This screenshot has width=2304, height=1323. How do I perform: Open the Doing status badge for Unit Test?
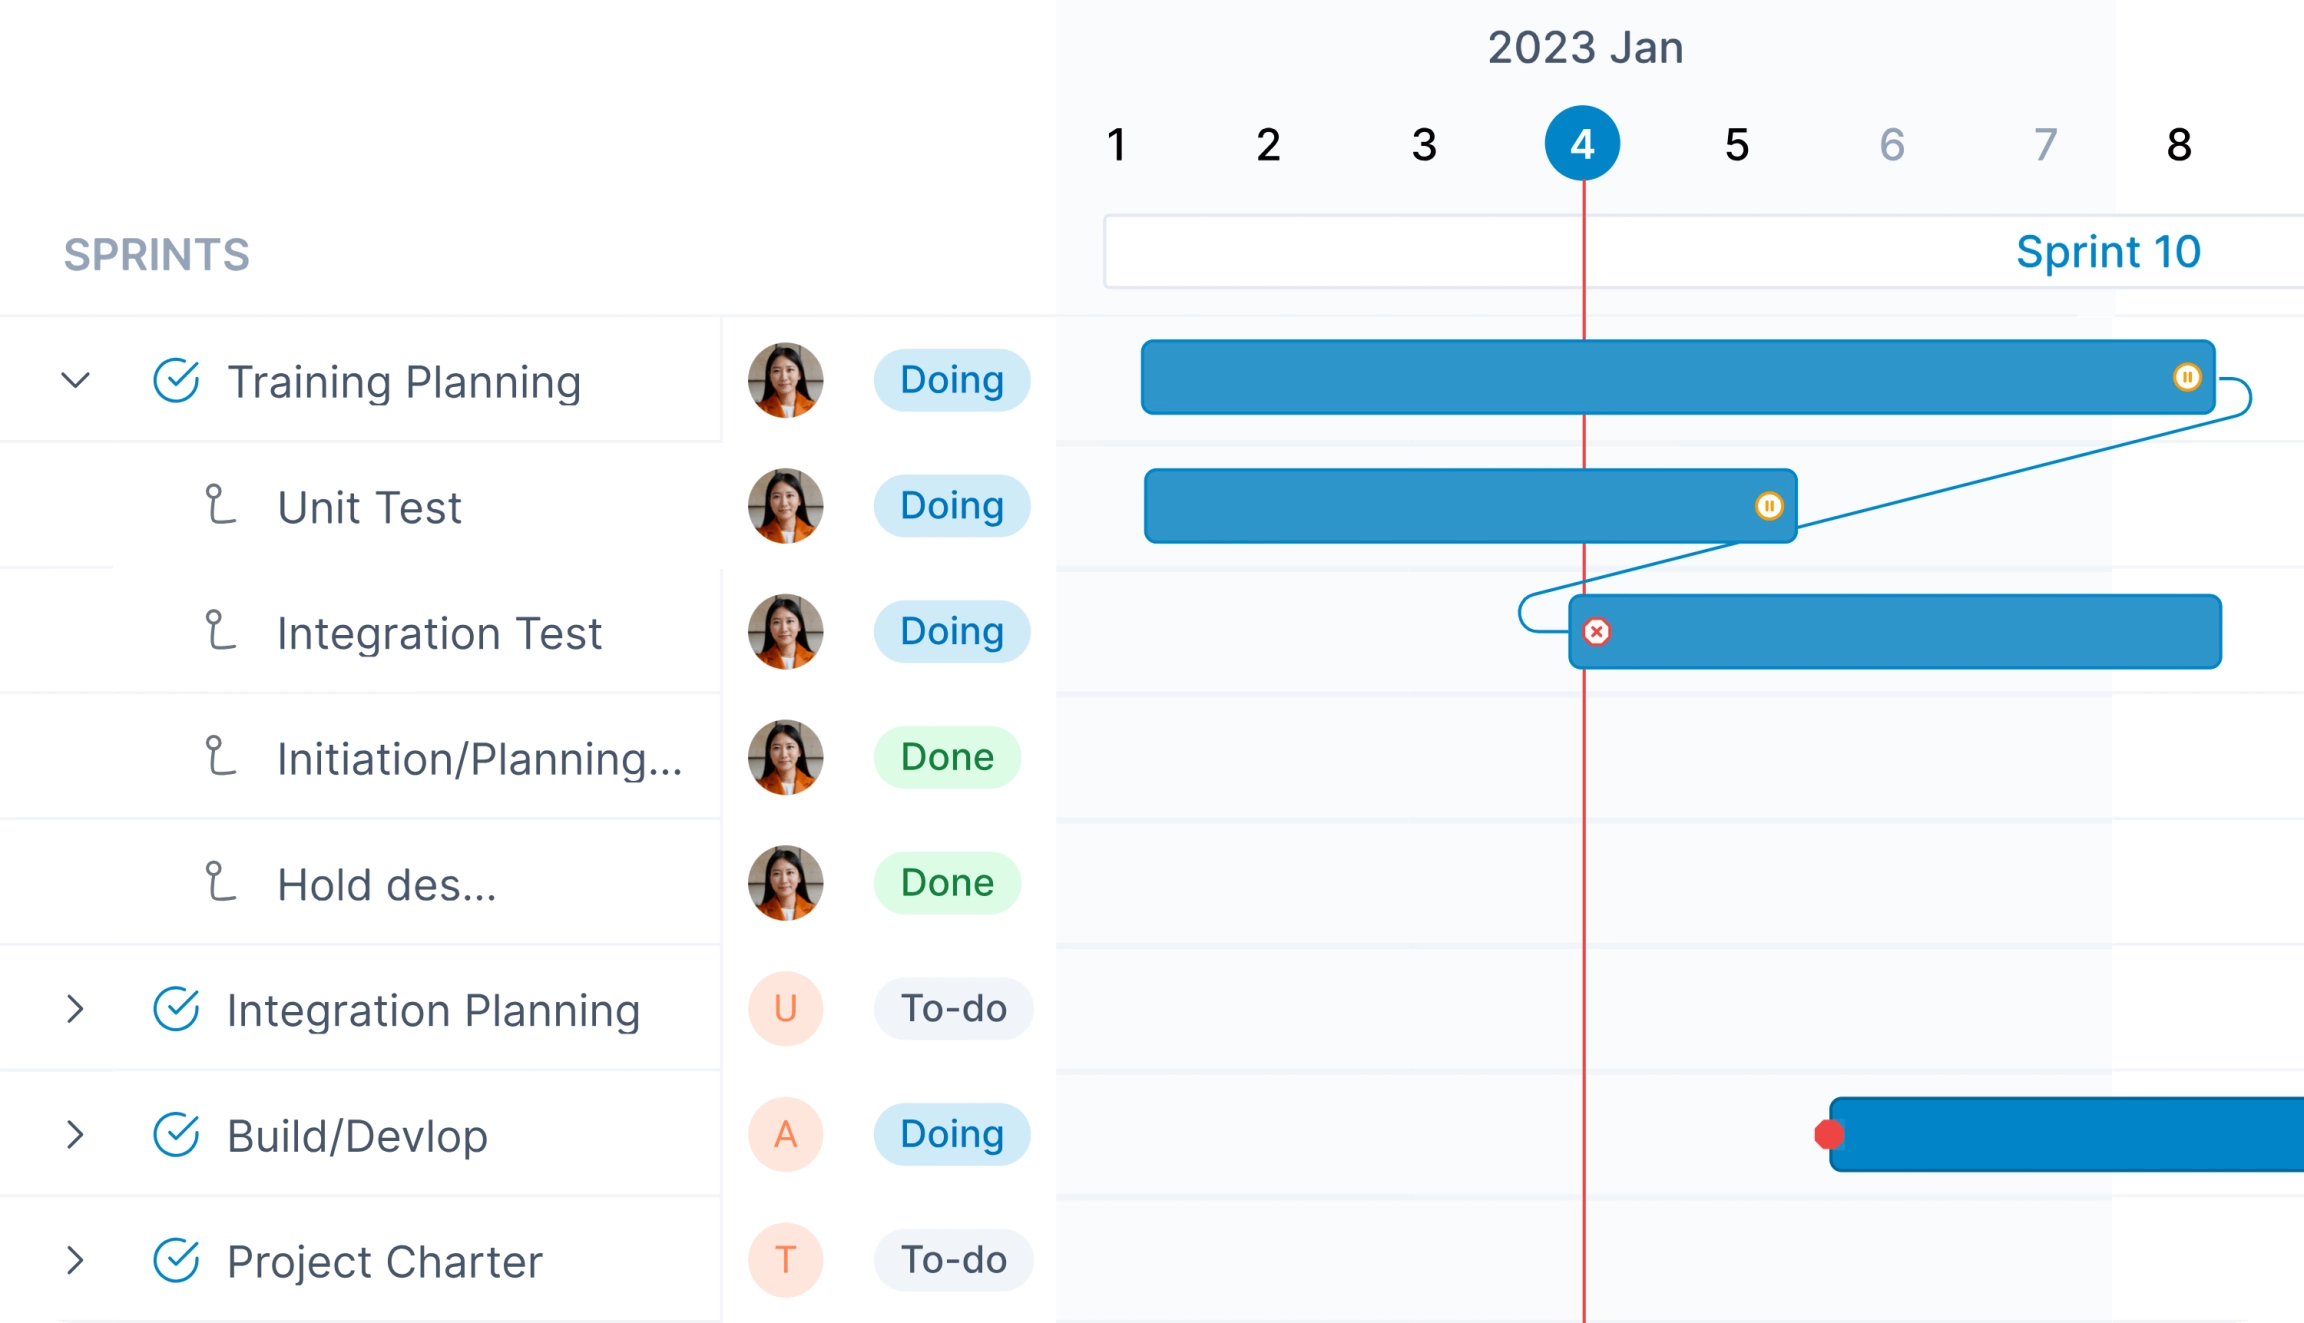951,506
